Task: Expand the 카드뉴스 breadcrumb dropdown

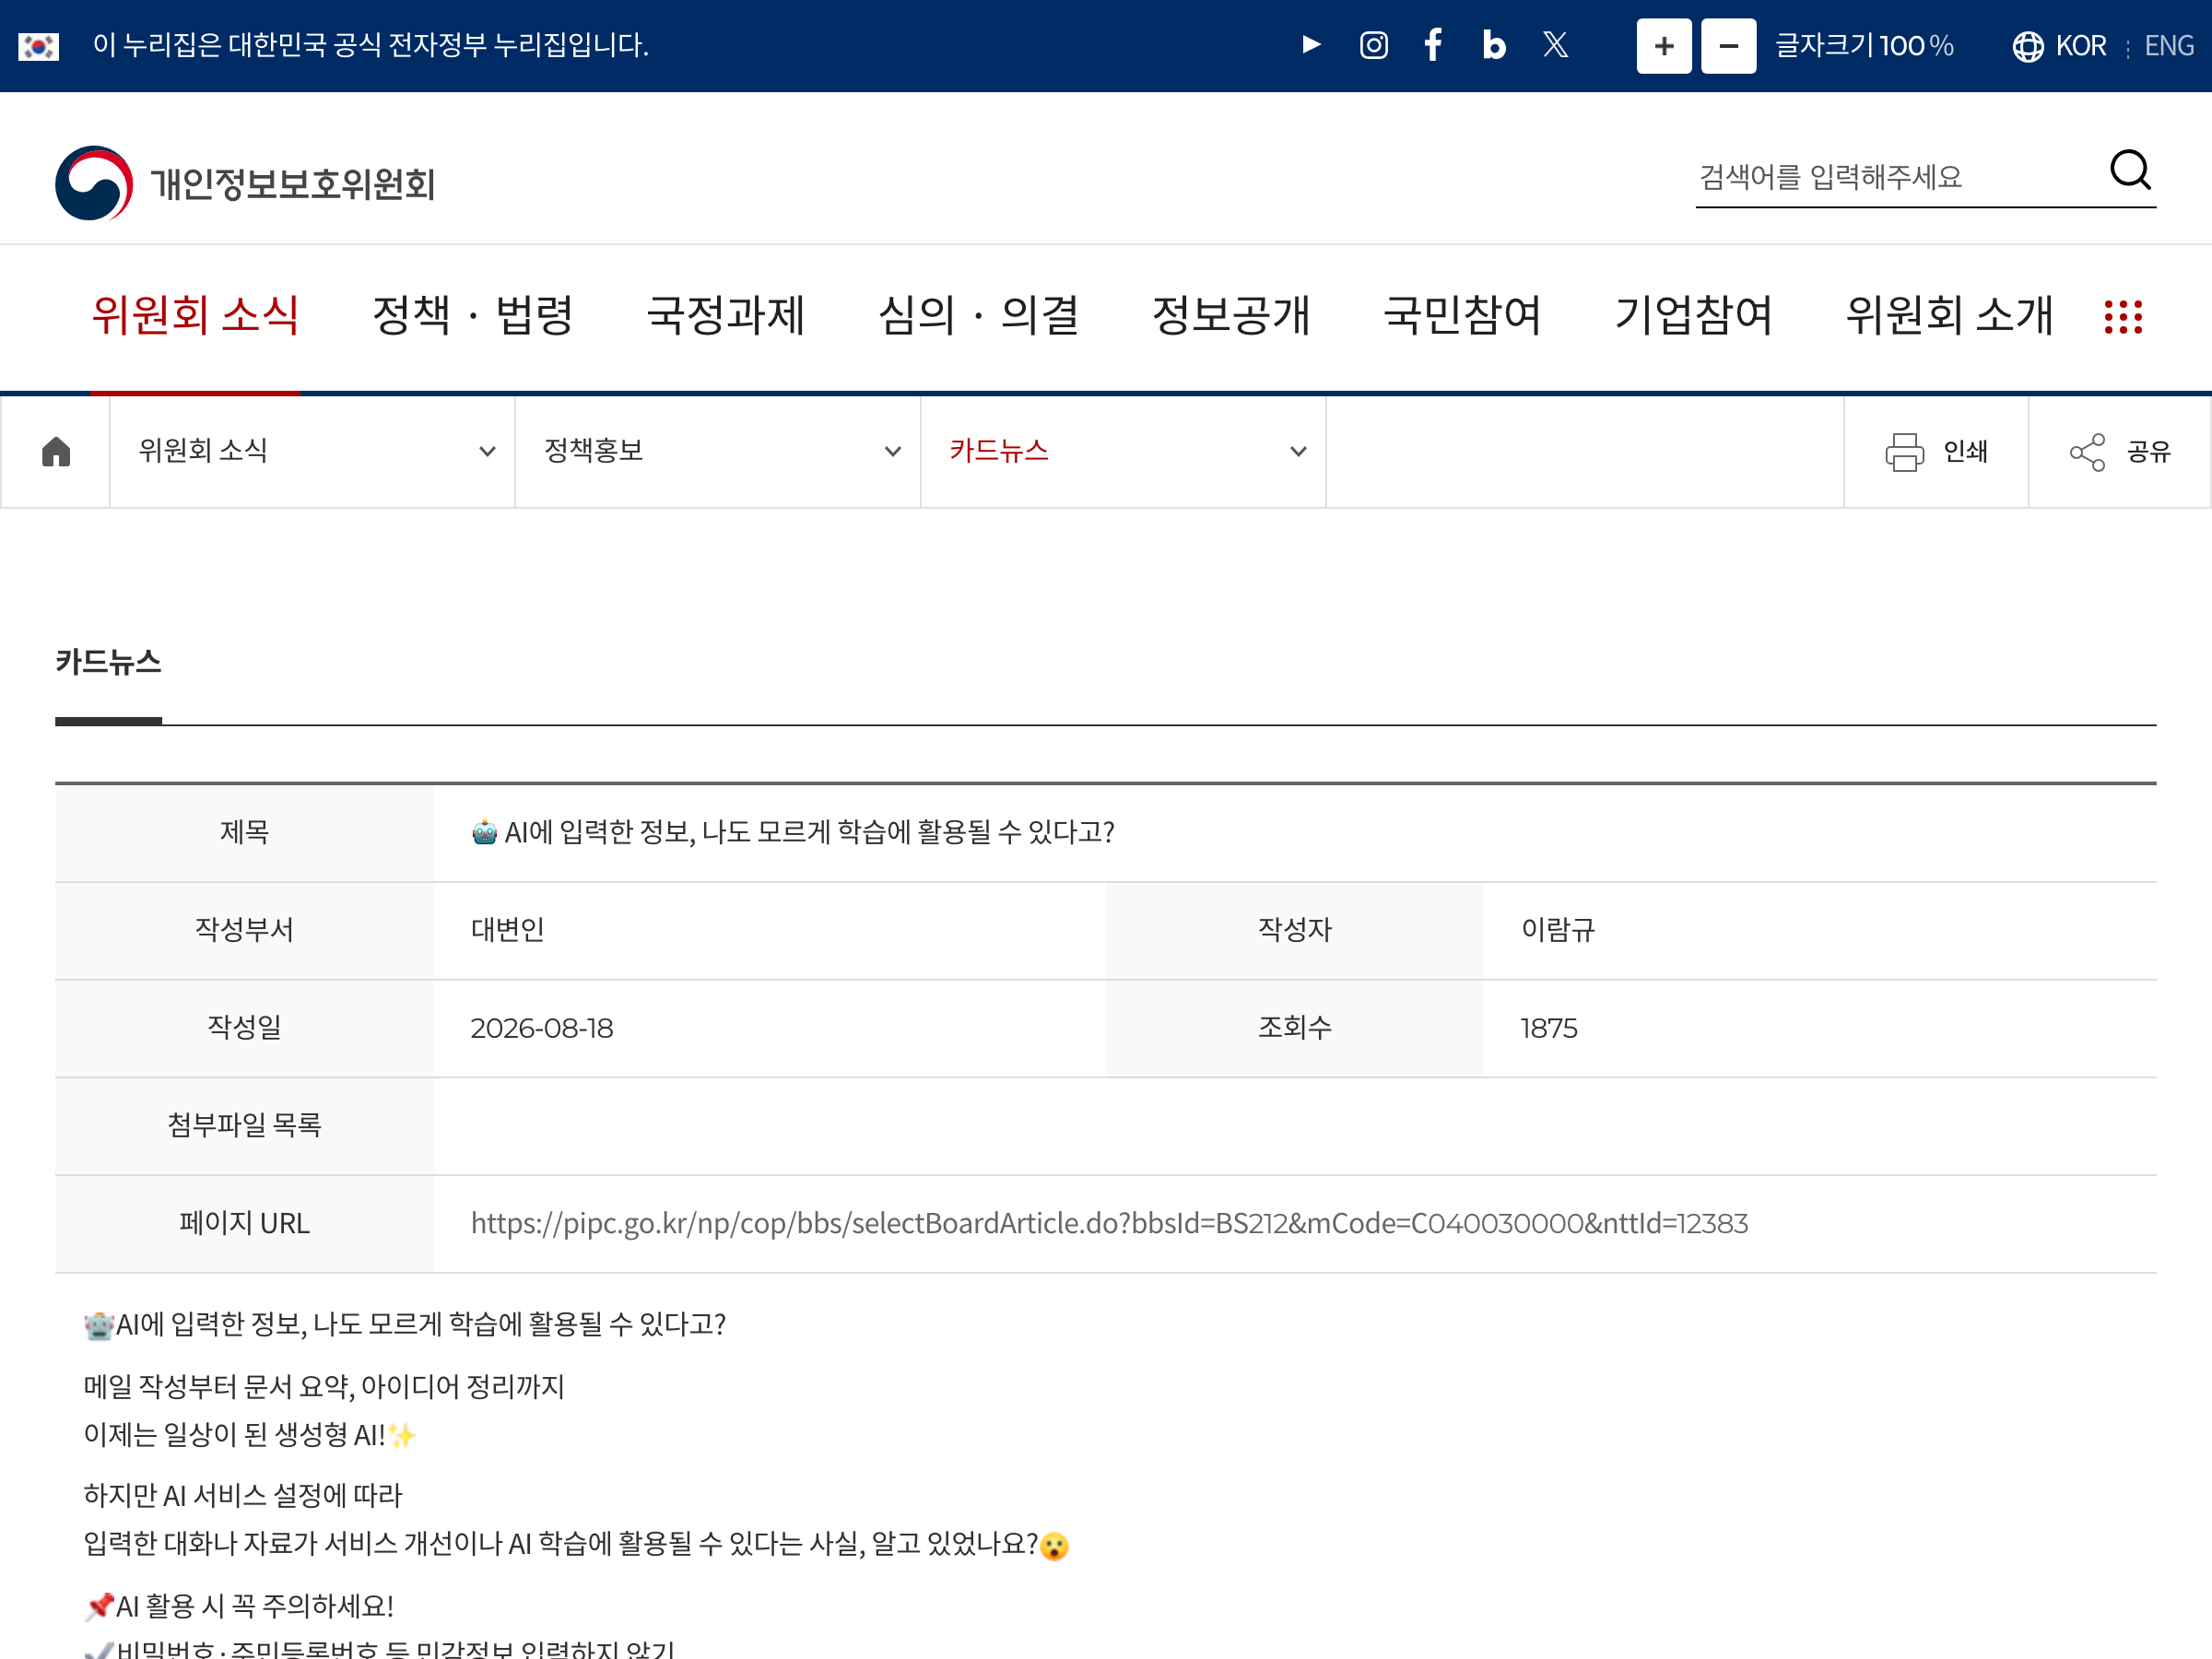Action: (1123, 452)
